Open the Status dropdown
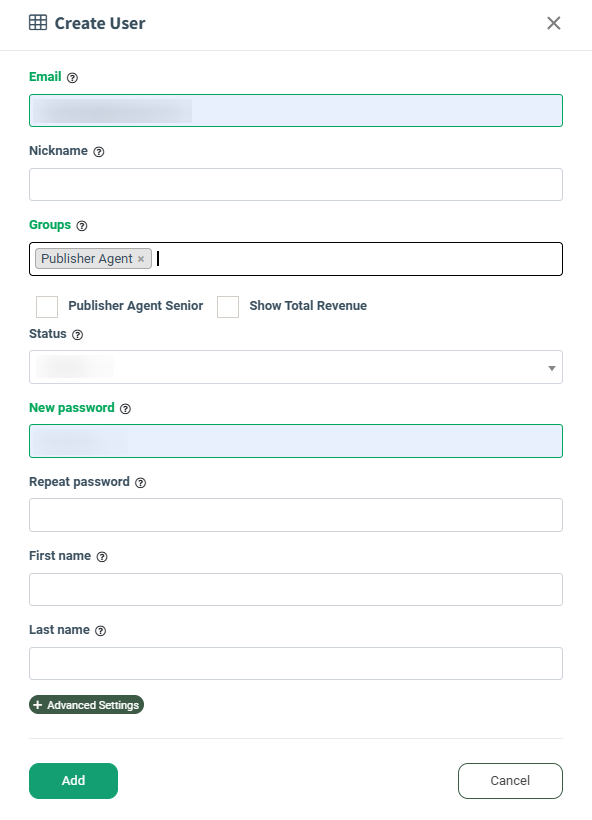The image size is (592, 820). (x=296, y=367)
